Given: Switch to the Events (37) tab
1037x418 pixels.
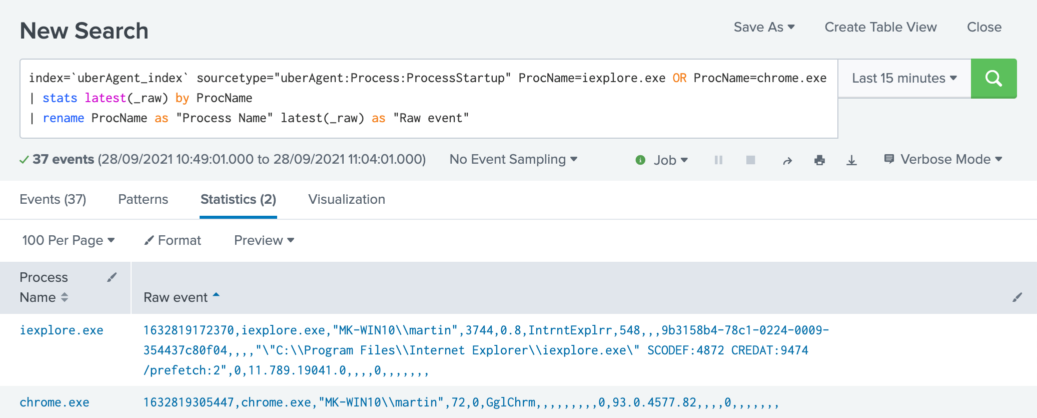Looking at the screenshot, I should 53,199.
